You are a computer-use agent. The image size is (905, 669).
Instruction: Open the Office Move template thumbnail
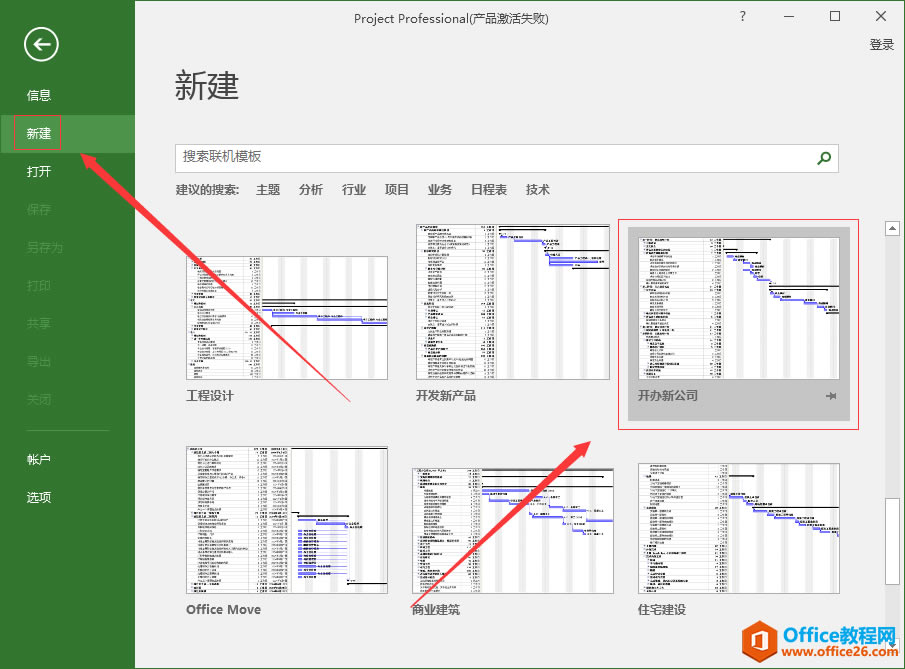pos(287,519)
